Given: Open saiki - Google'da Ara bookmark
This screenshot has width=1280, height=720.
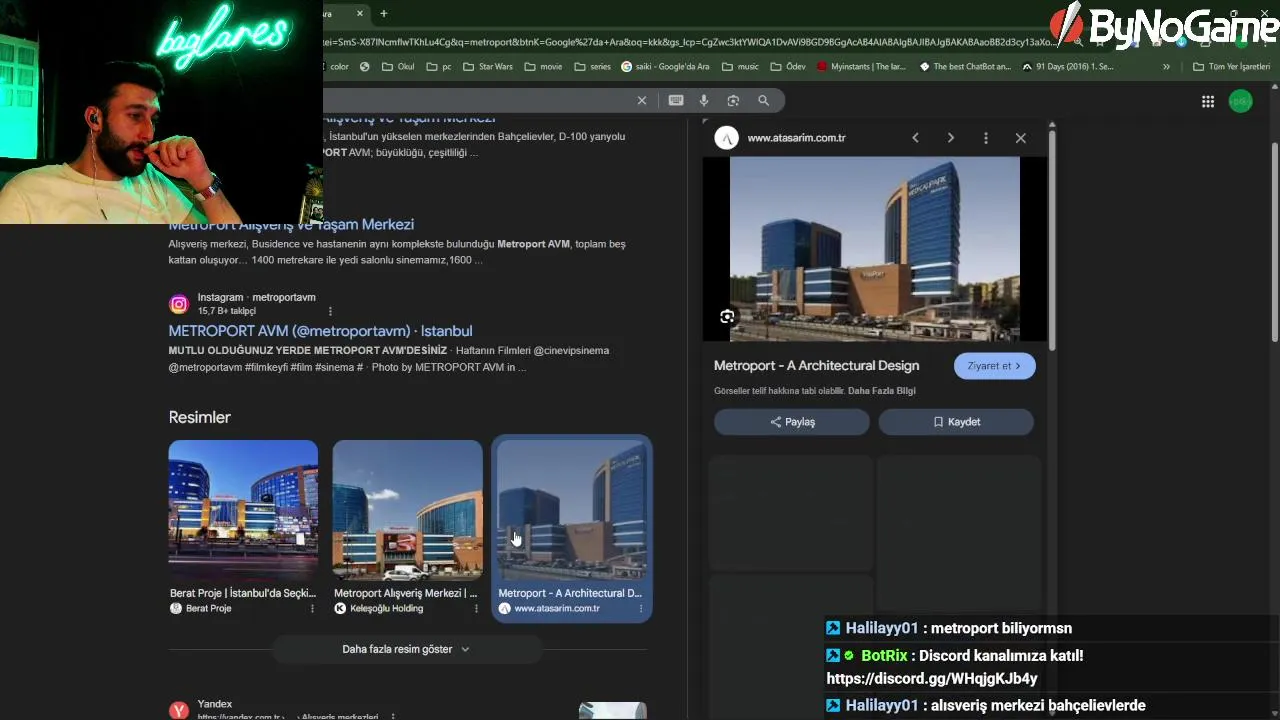Looking at the screenshot, I should (666, 67).
